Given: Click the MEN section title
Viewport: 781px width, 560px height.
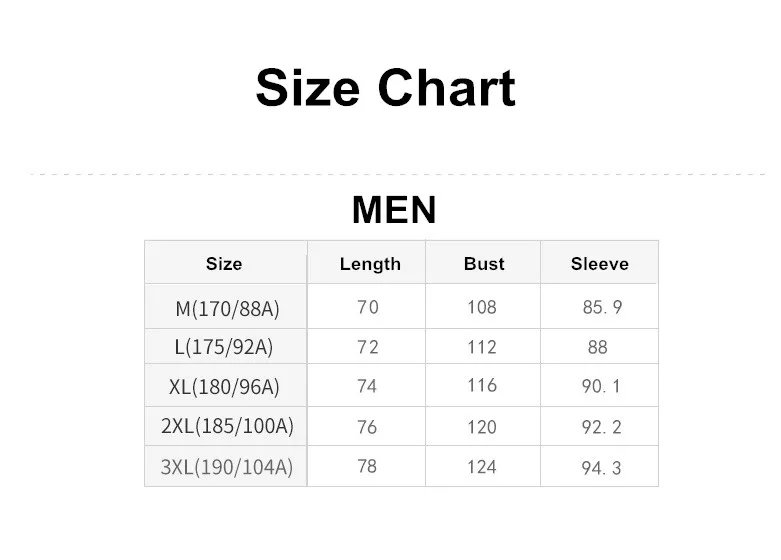Looking at the screenshot, I should (x=394, y=210).
